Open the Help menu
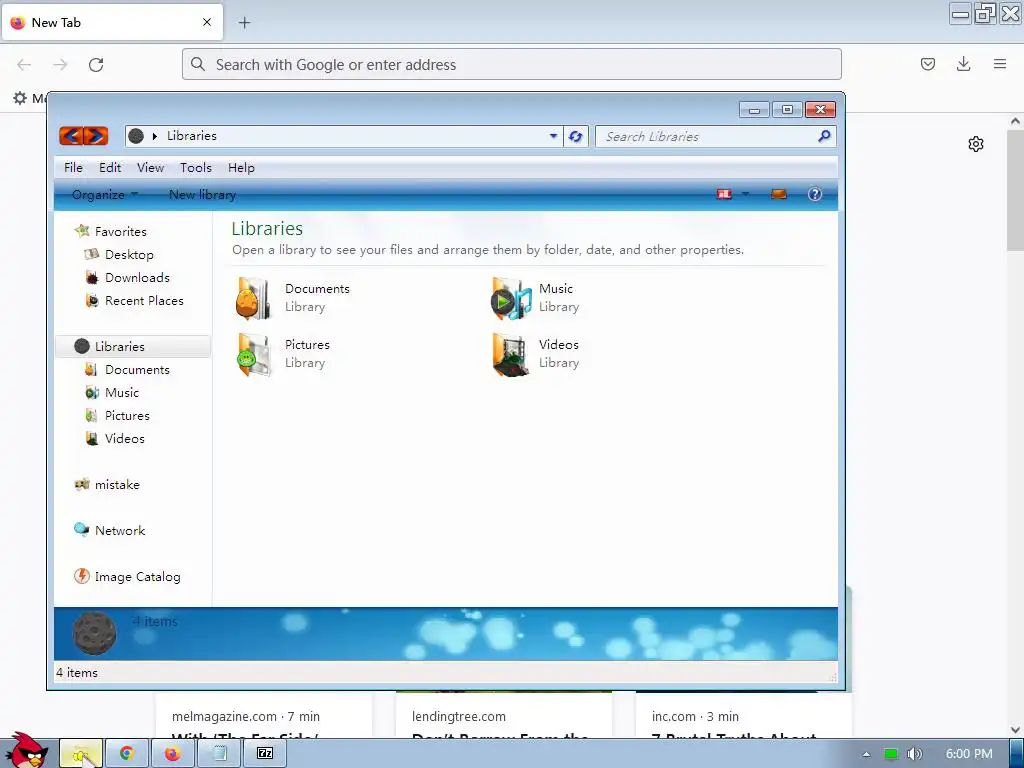1024x768 pixels. click(x=241, y=167)
